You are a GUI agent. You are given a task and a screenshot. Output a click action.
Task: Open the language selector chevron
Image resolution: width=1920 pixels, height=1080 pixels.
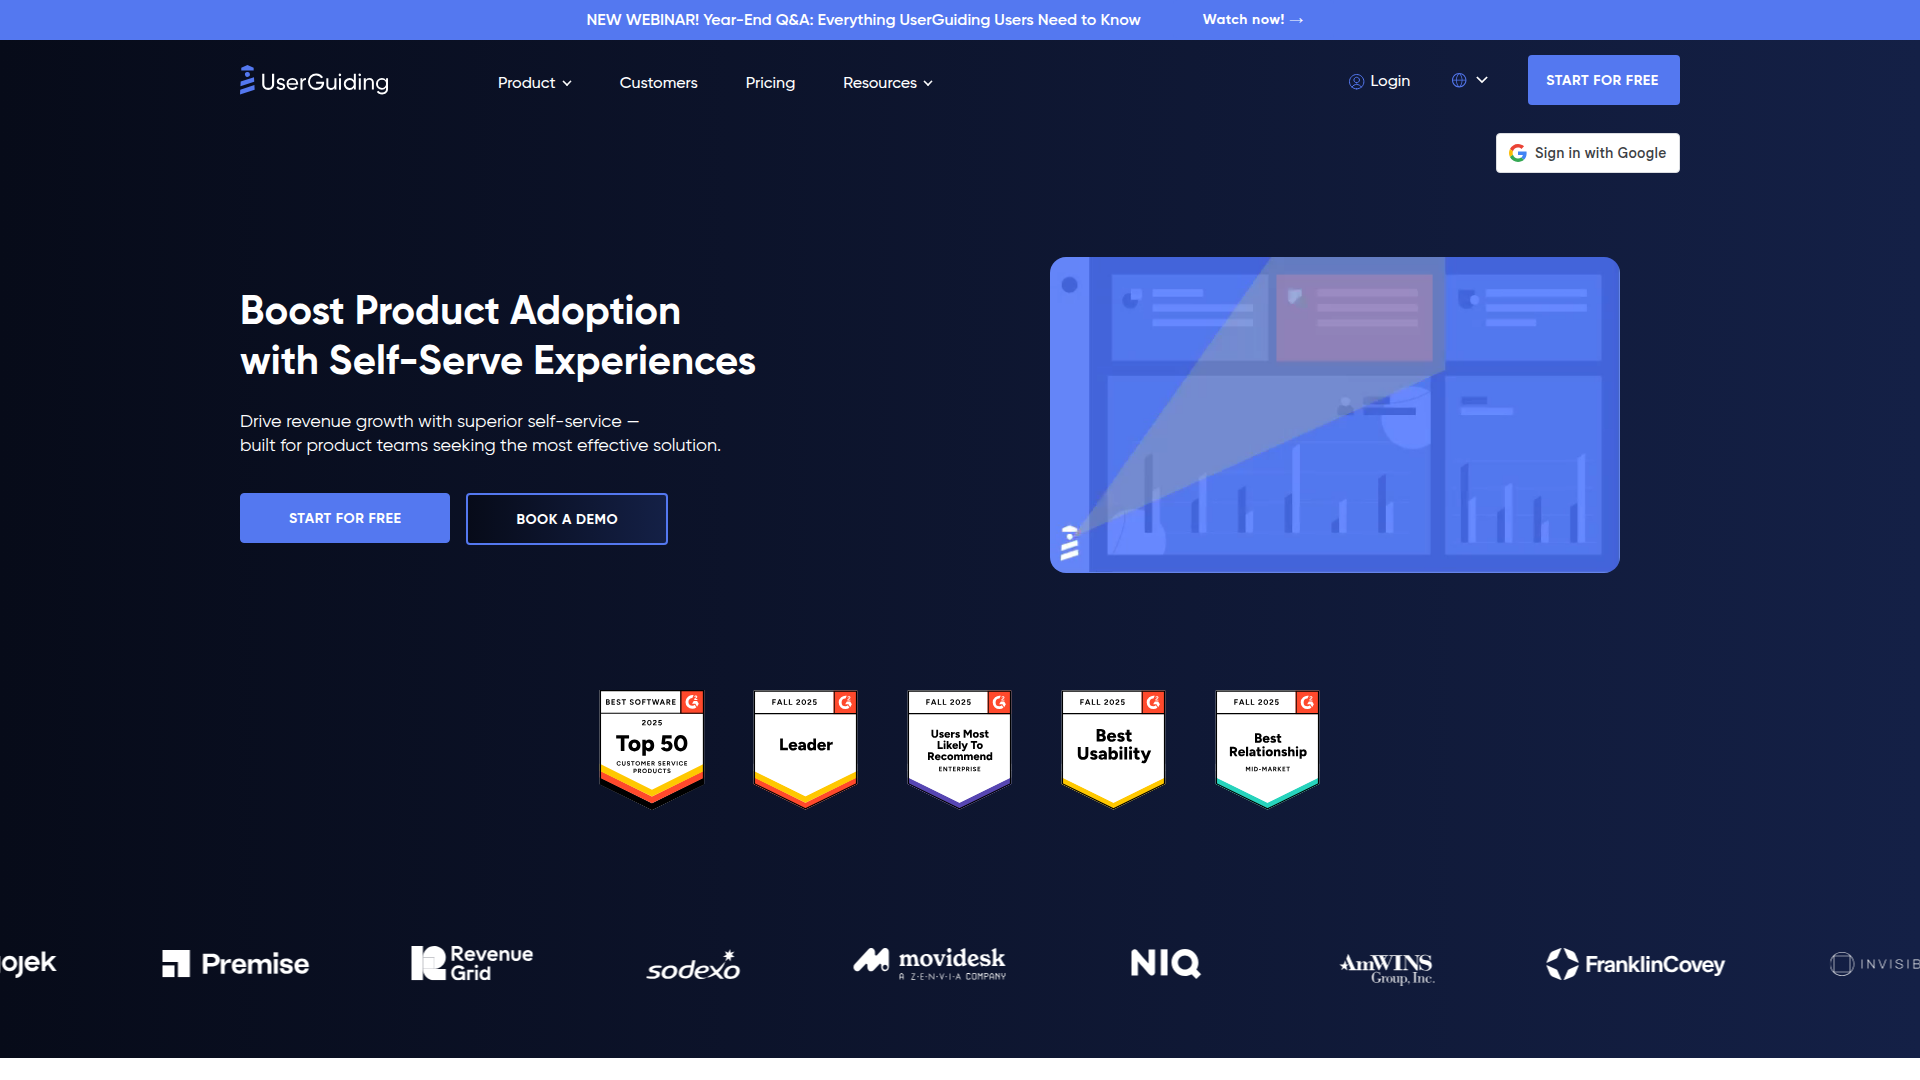click(x=1483, y=80)
